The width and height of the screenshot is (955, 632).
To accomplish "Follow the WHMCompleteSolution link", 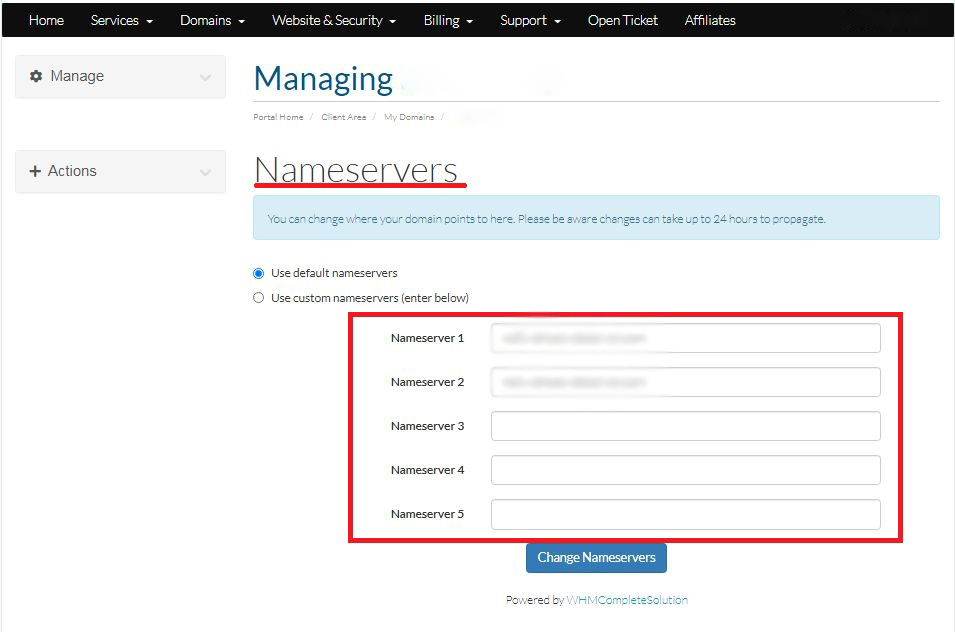I will click(x=627, y=600).
